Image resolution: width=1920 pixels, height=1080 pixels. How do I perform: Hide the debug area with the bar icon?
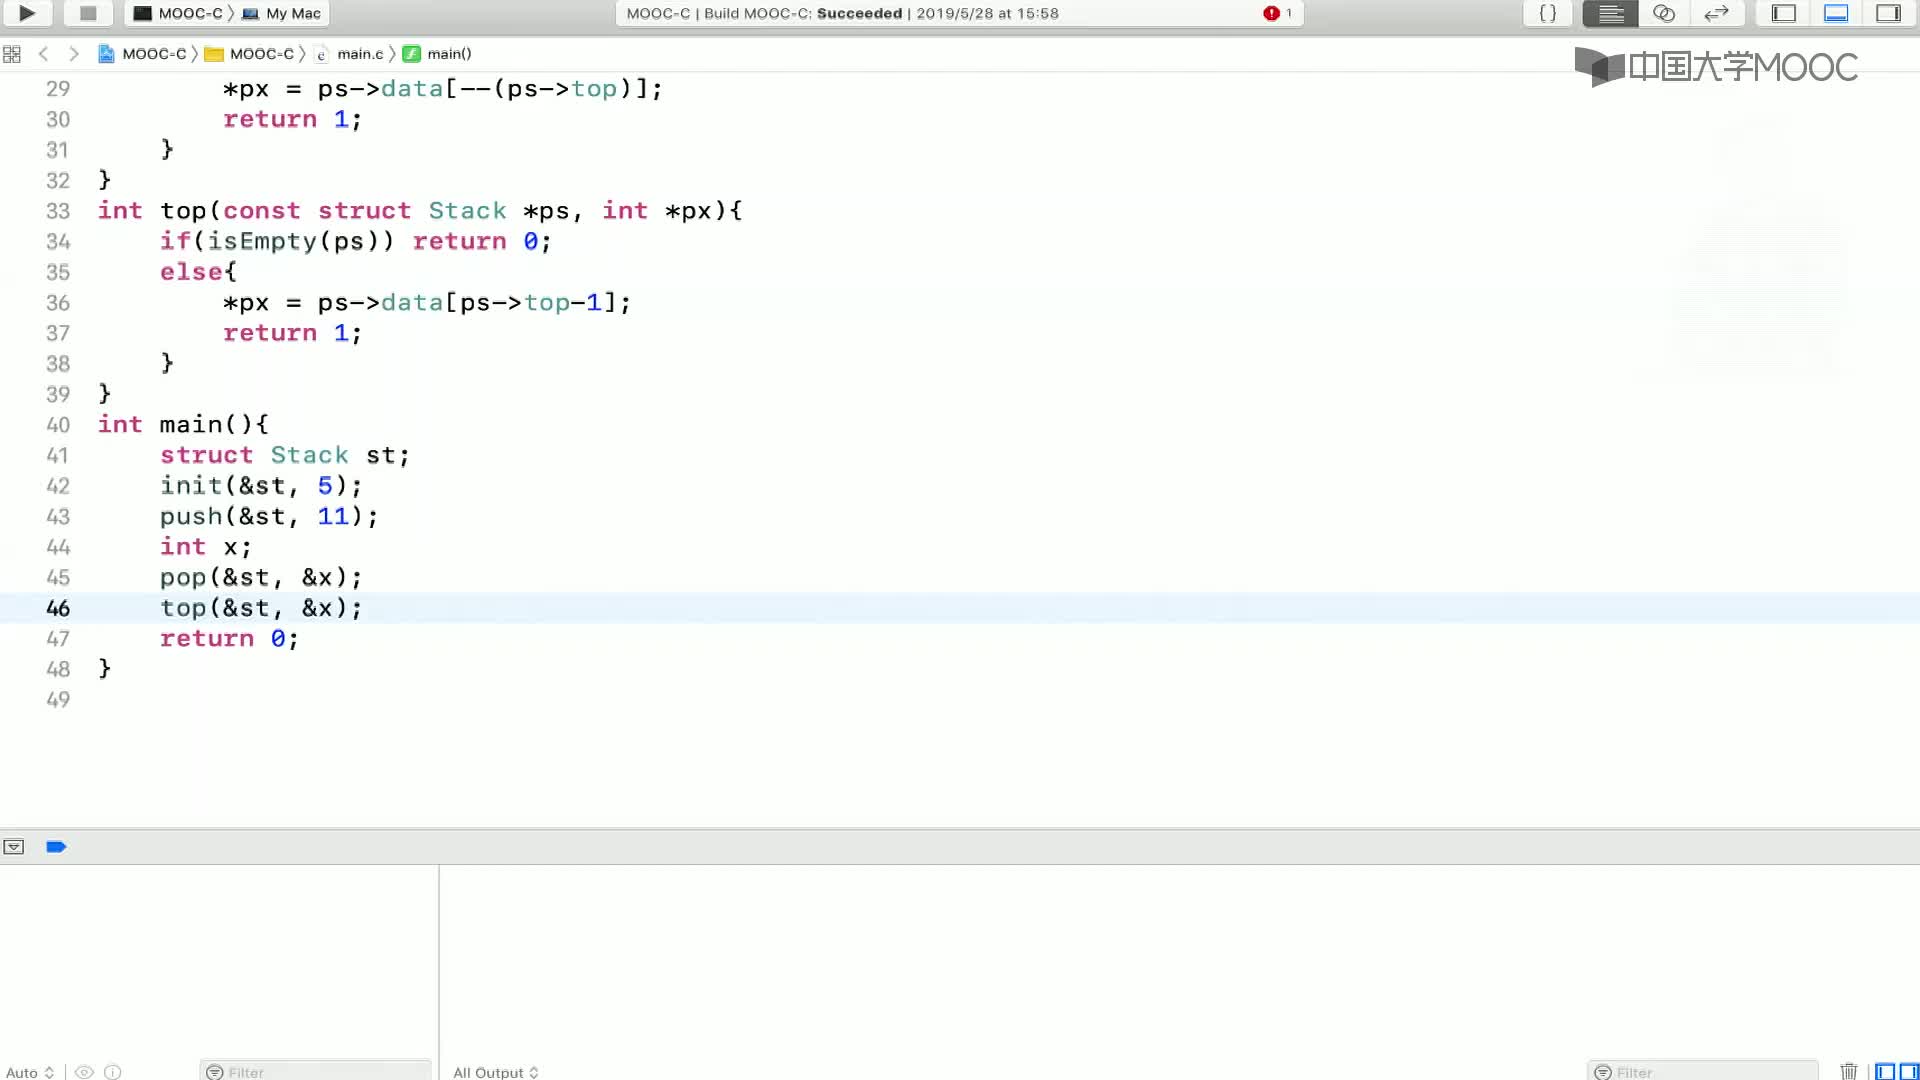click(14, 847)
